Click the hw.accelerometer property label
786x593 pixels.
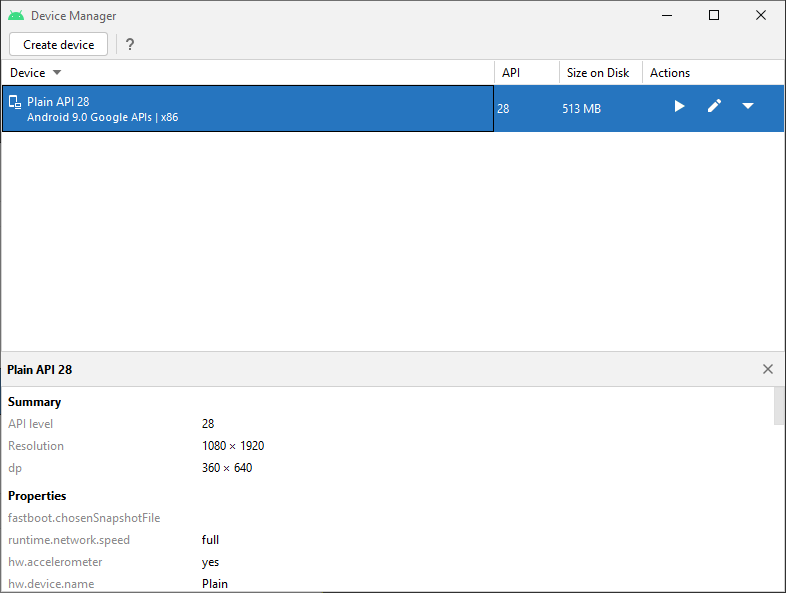(x=55, y=562)
